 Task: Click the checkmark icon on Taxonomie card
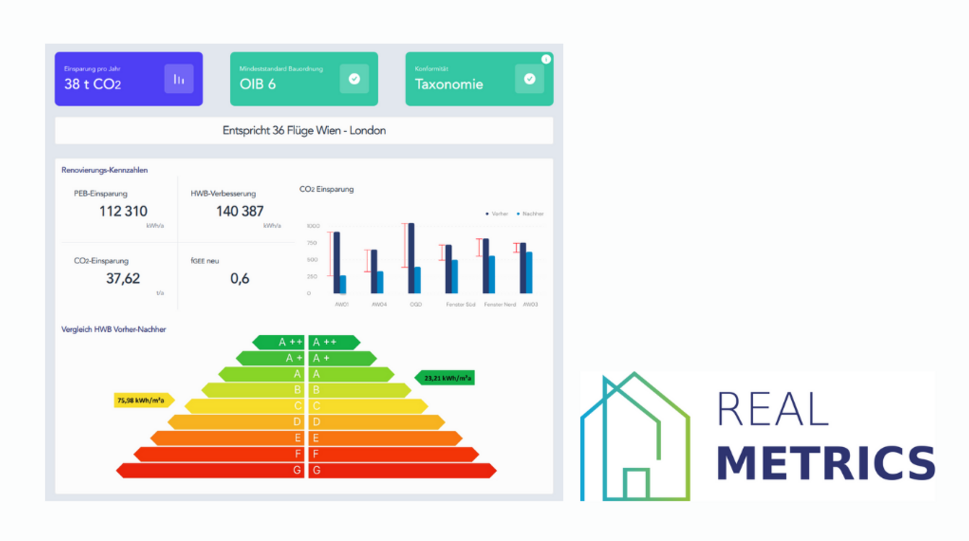click(x=530, y=79)
